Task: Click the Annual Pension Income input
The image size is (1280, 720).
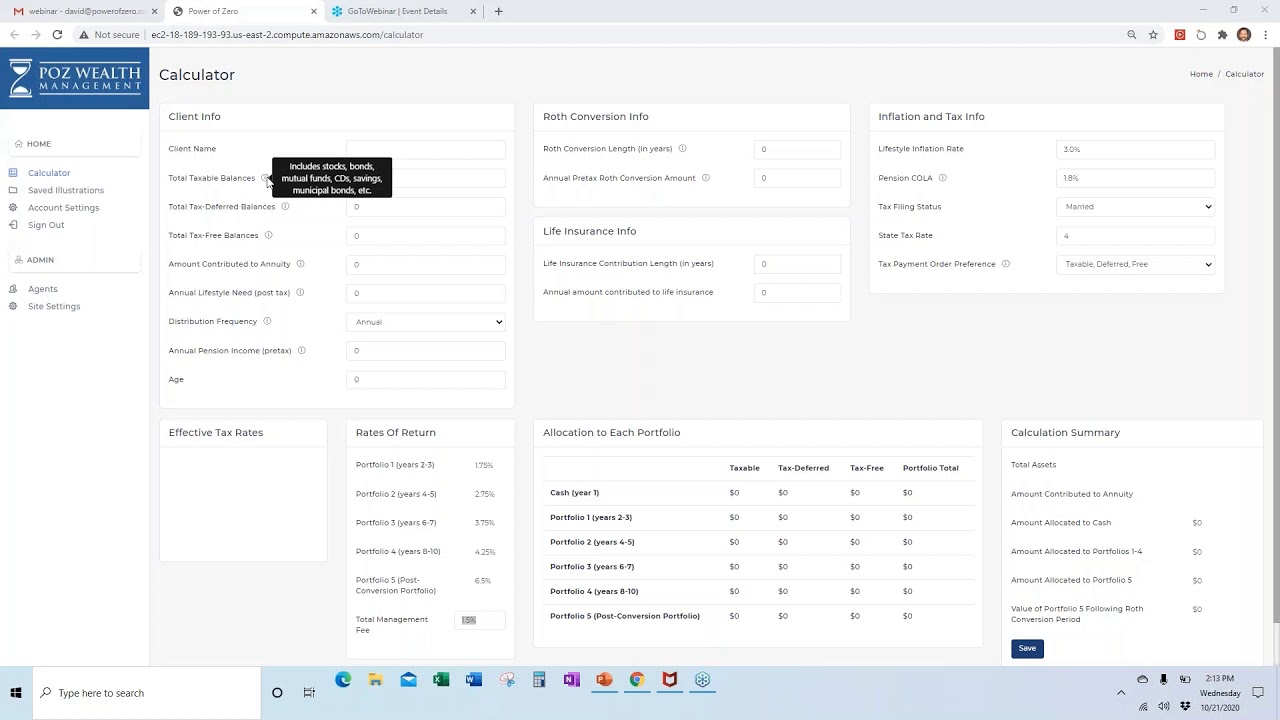Action: point(426,351)
